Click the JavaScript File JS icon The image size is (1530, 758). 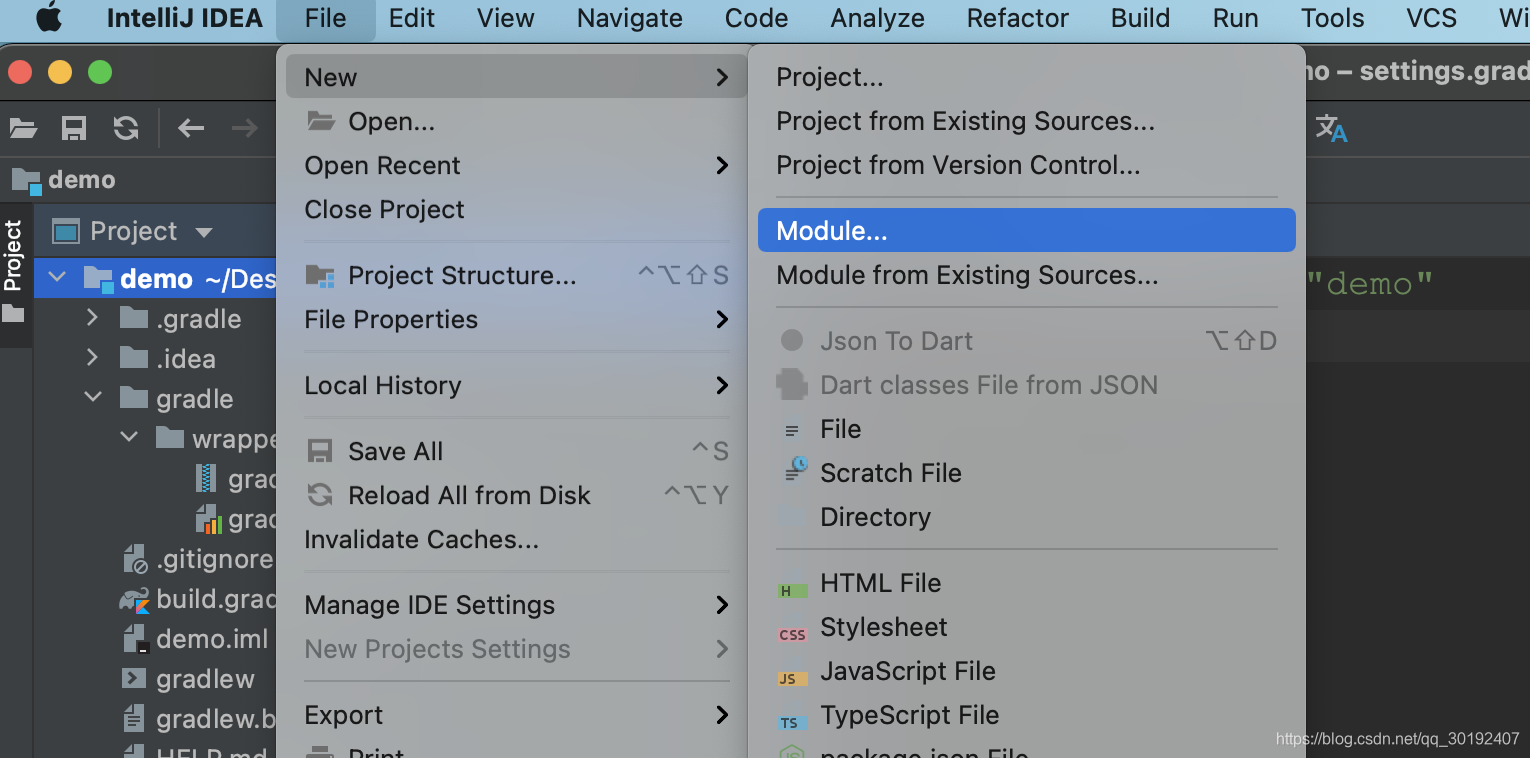point(791,678)
